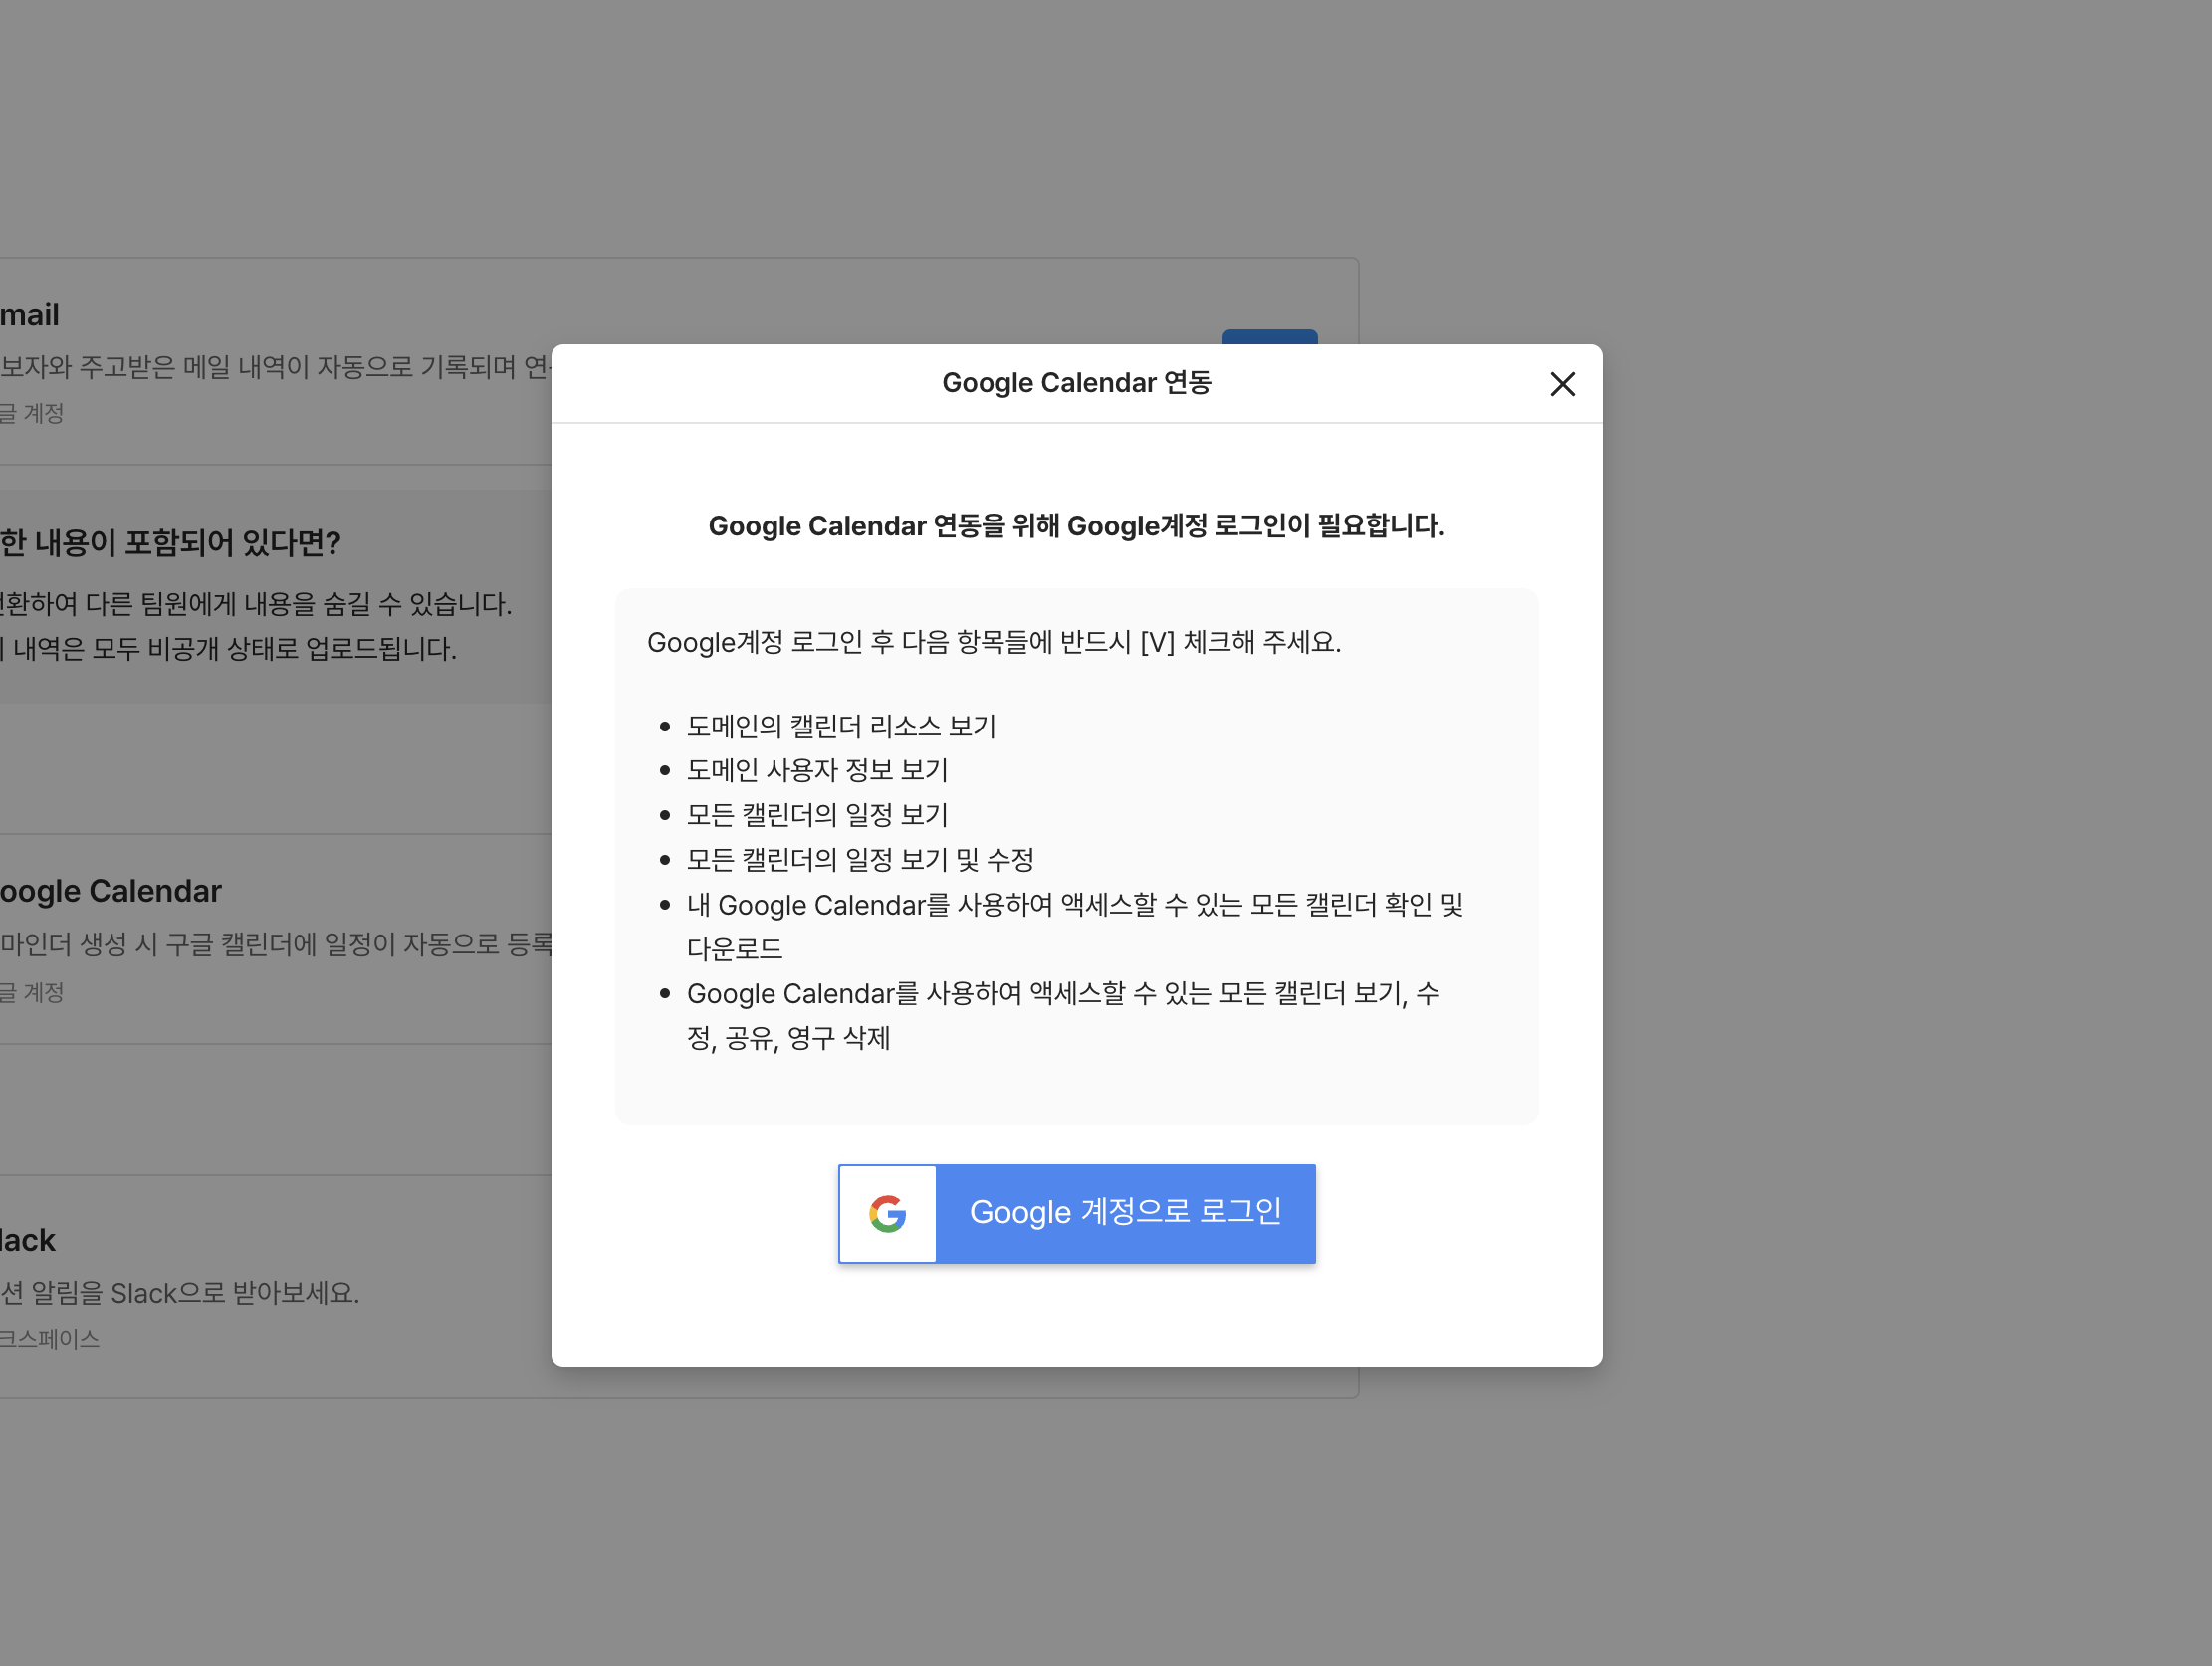The height and width of the screenshot is (1666, 2212).
Task: Click the mail section heading in background page
Action: click(30, 315)
